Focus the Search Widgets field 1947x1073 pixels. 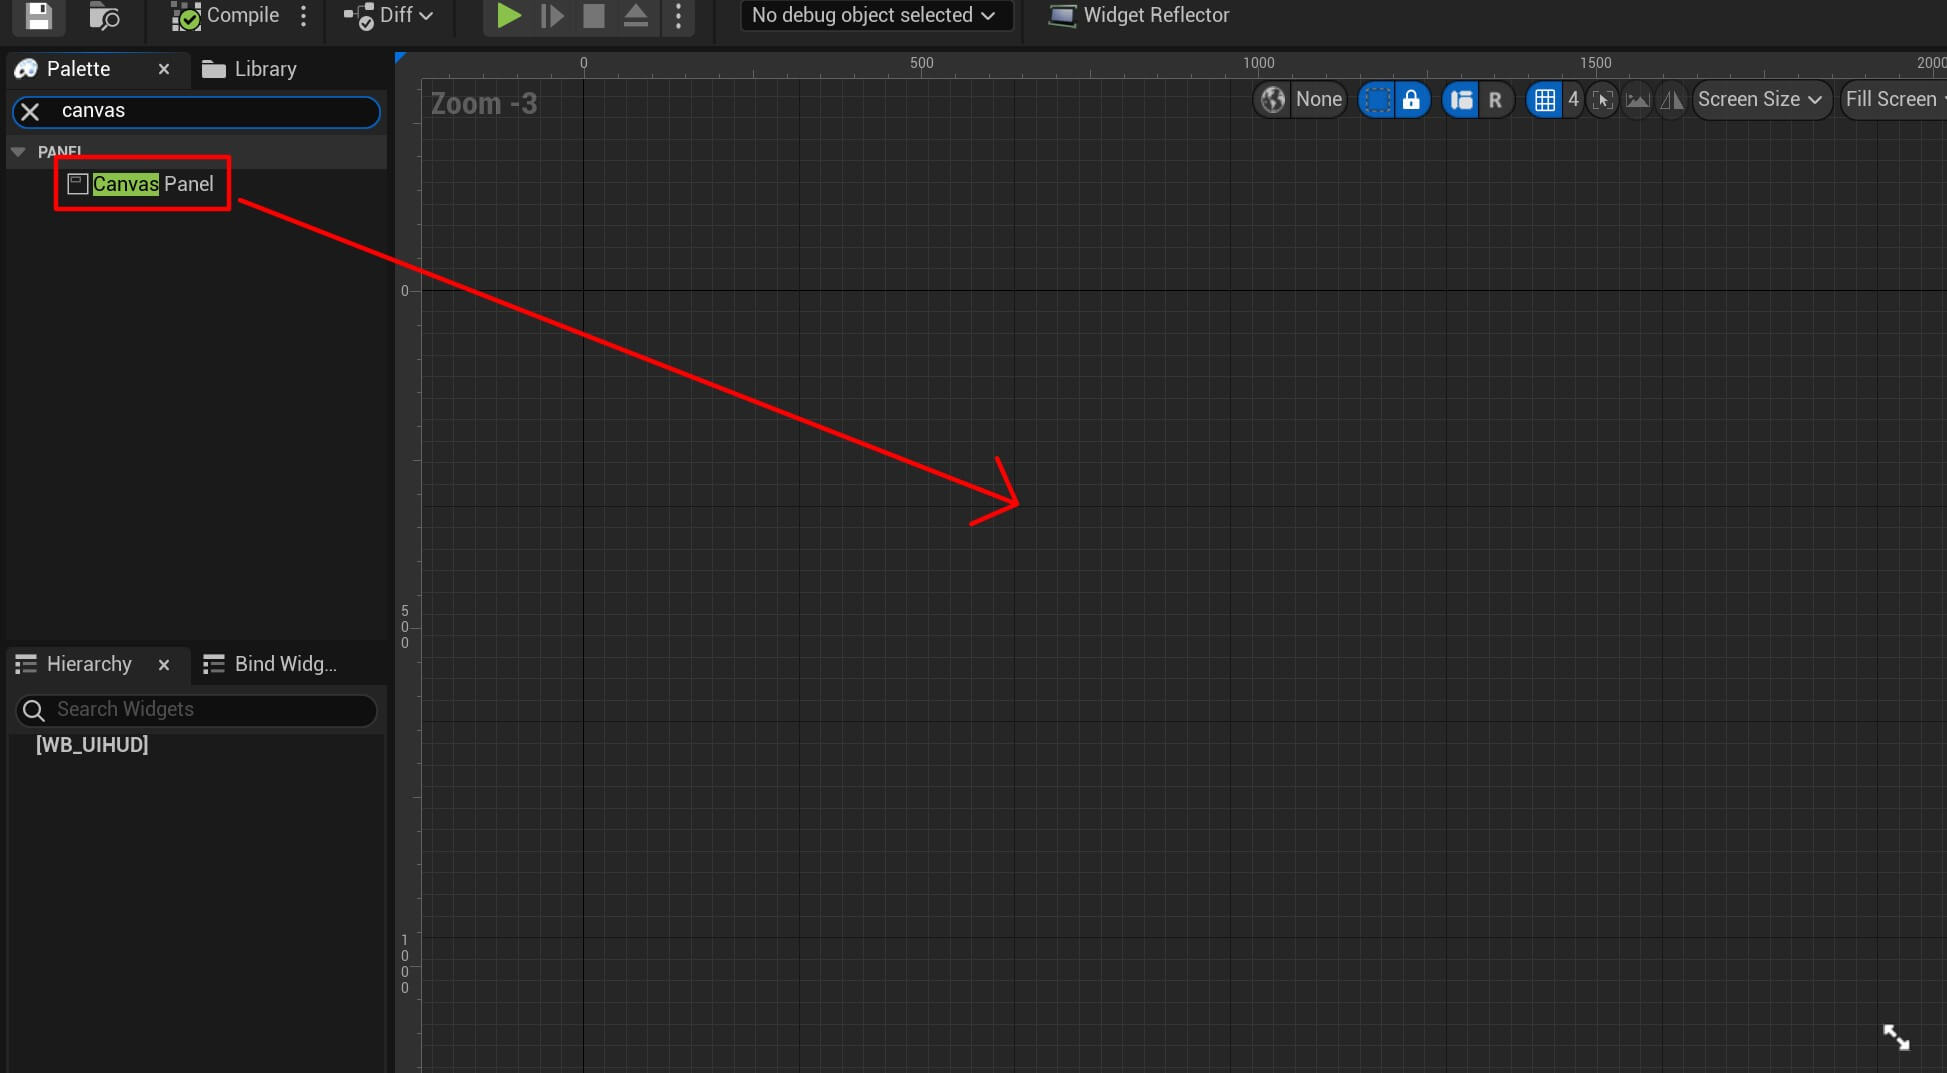197,710
